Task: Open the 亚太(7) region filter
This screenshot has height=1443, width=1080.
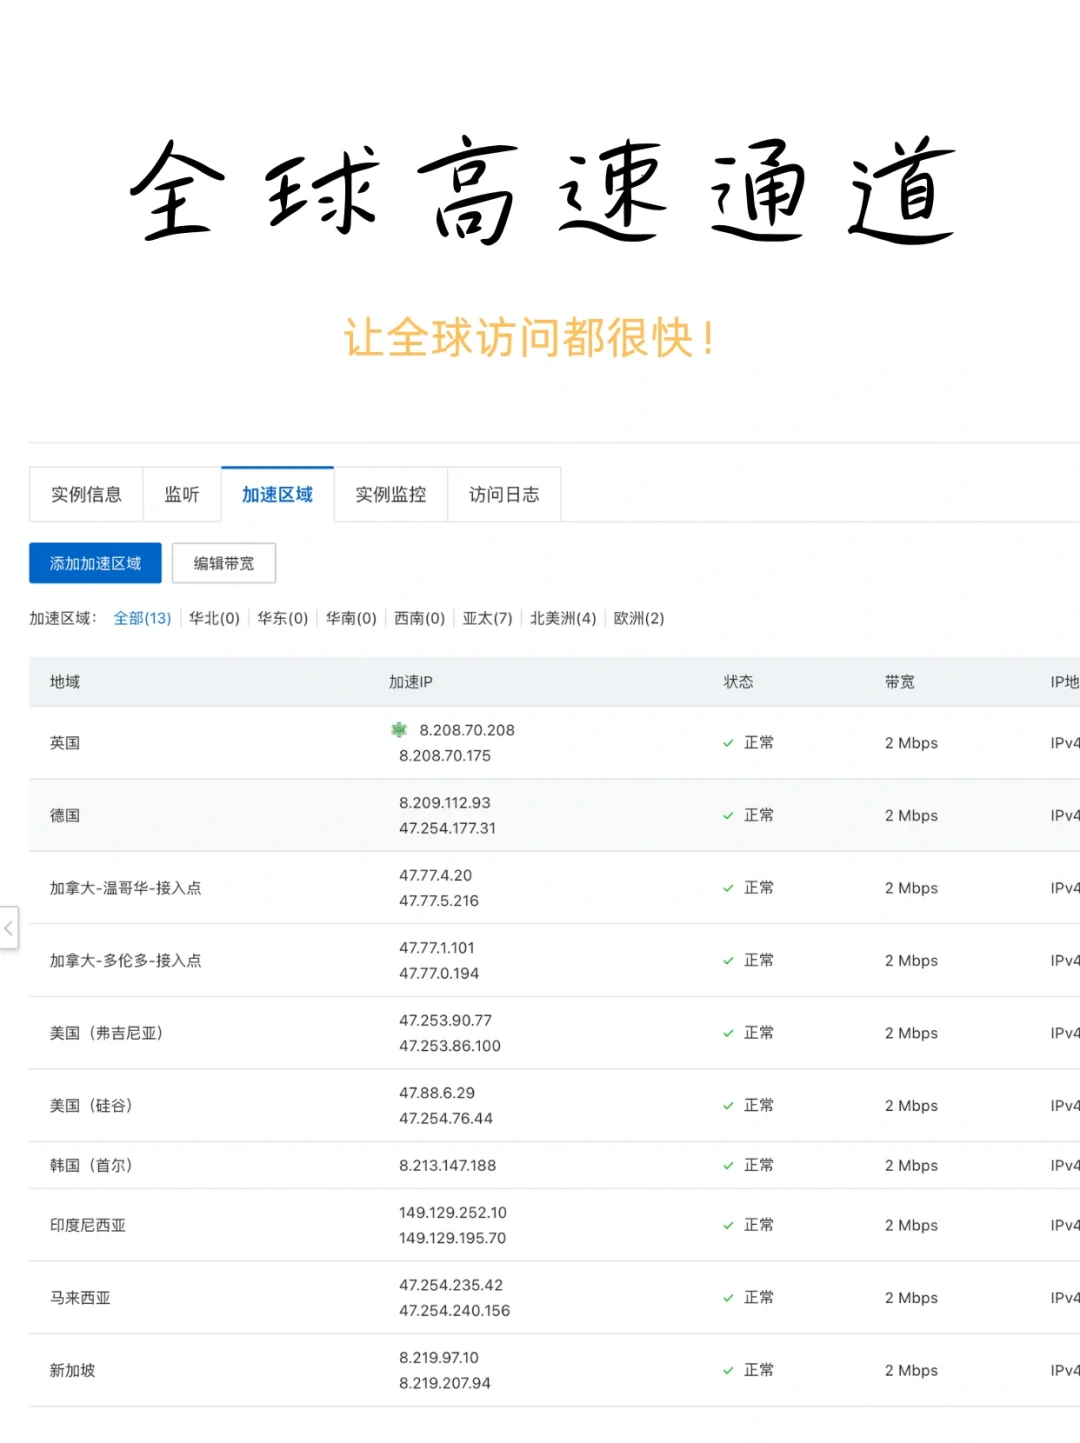Action: coord(487,618)
